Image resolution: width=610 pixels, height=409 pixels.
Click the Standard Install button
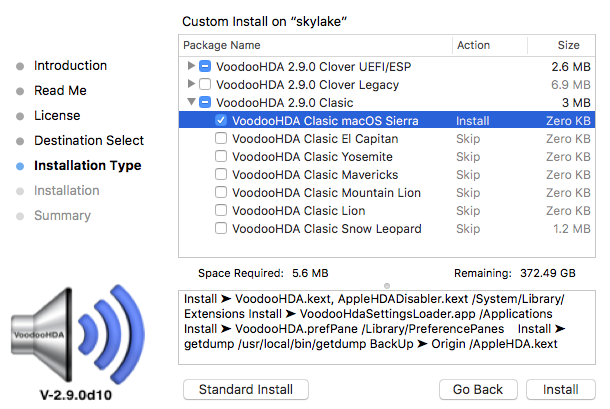point(245,389)
